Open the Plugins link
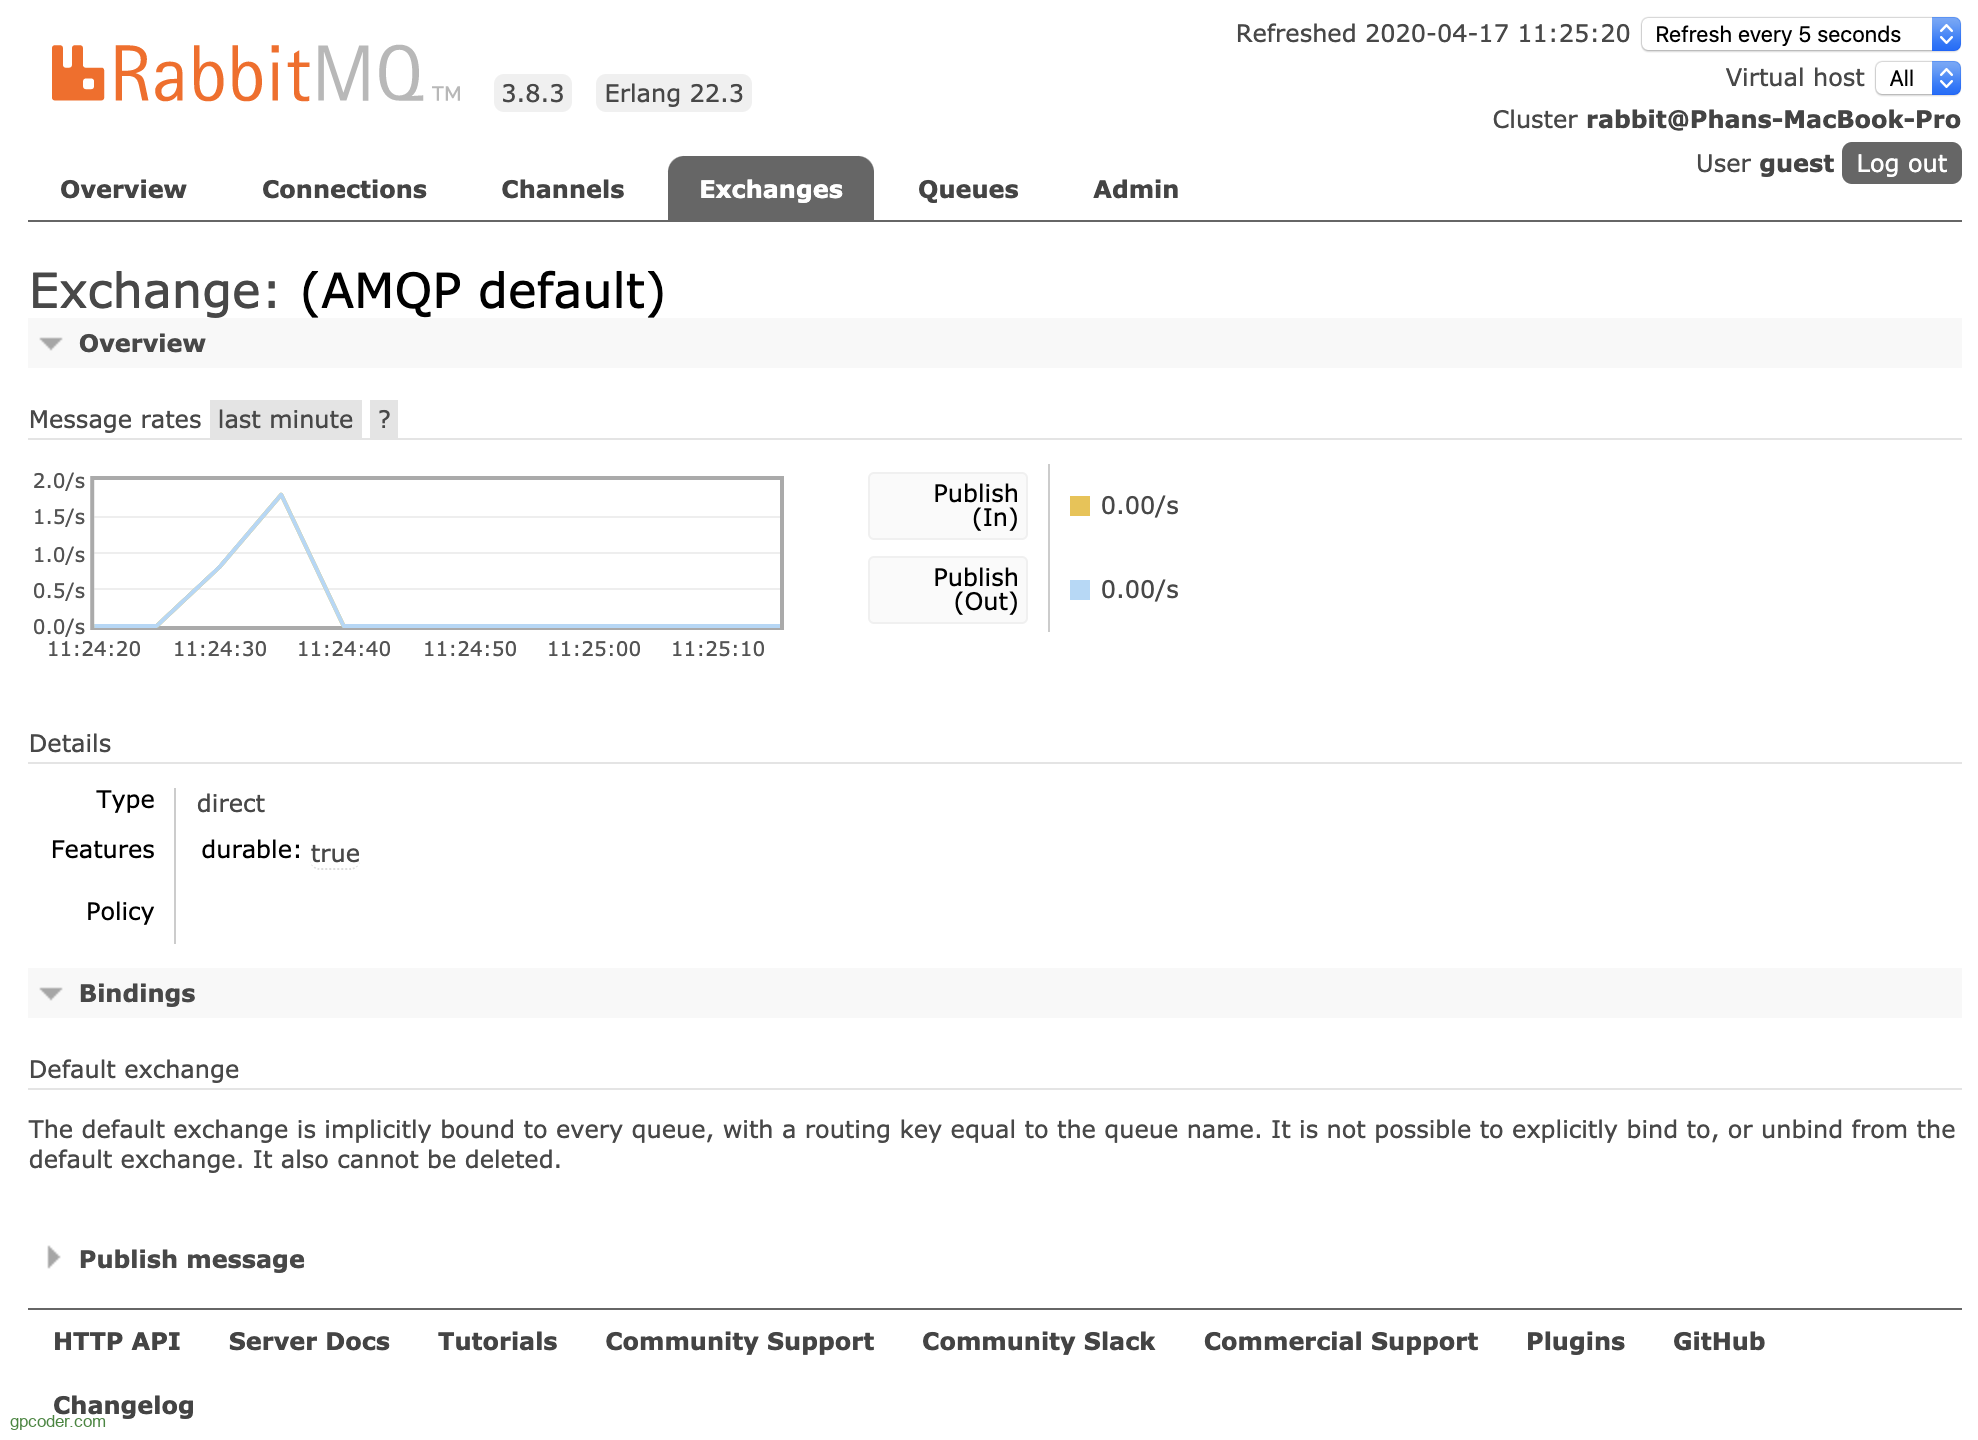 pyautogui.click(x=1575, y=1341)
